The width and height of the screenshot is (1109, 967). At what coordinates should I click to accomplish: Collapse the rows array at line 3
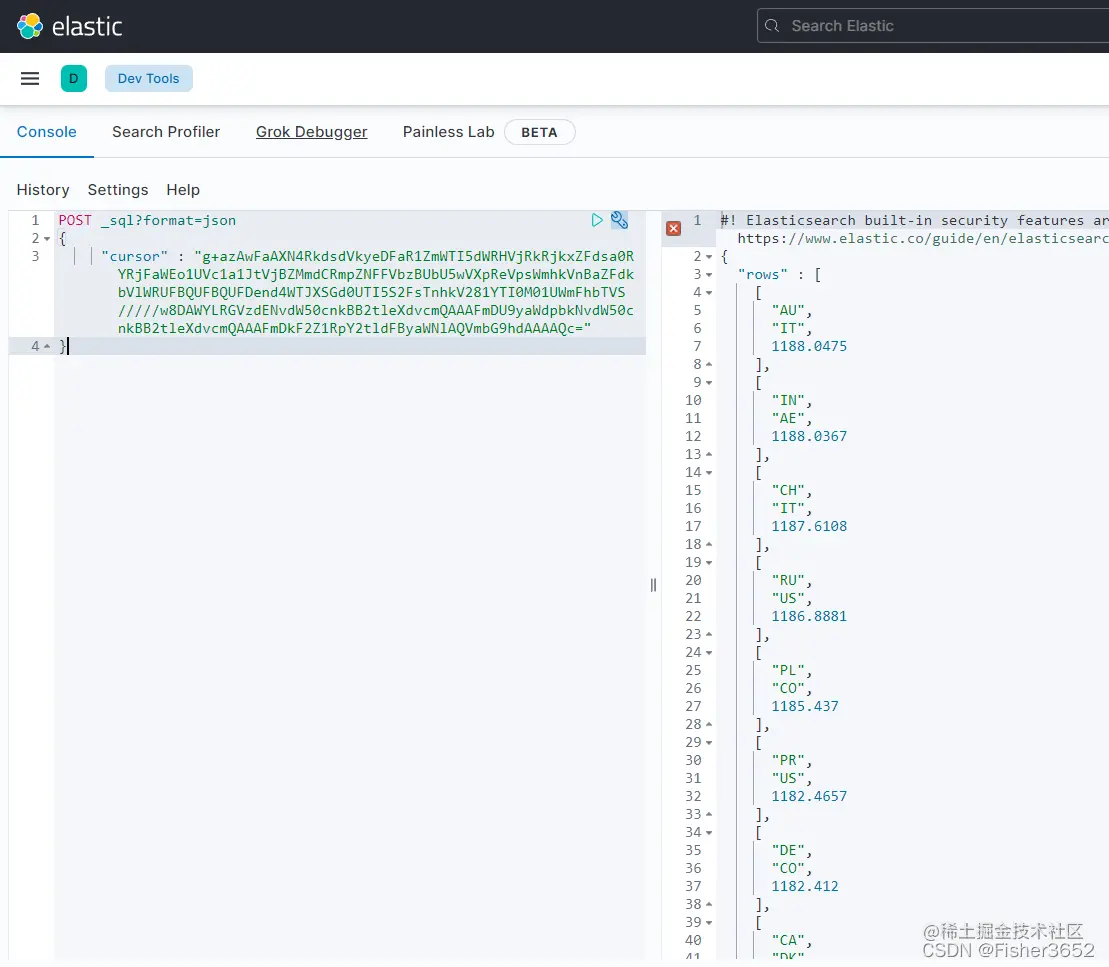(x=709, y=274)
